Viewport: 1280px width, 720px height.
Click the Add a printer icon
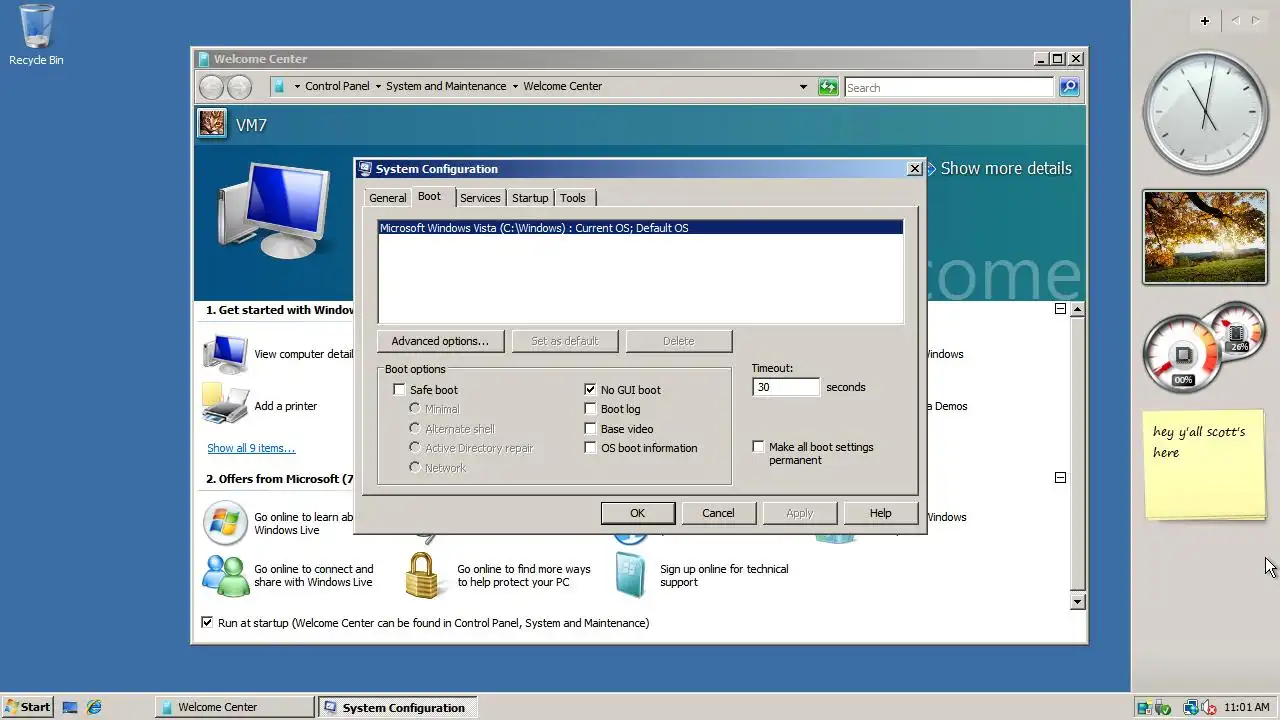pyautogui.click(x=225, y=405)
